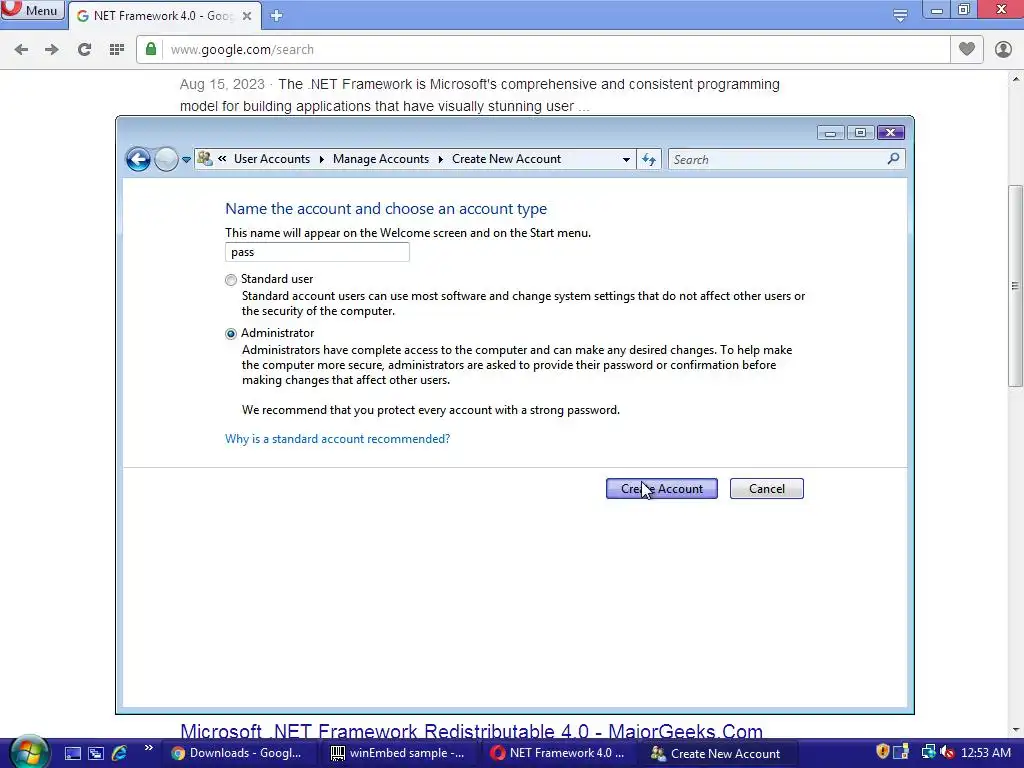Switch to Downloads - Google Chrome taskbar item
The width and height of the screenshot is (1024, 768).
click(236, 753)
